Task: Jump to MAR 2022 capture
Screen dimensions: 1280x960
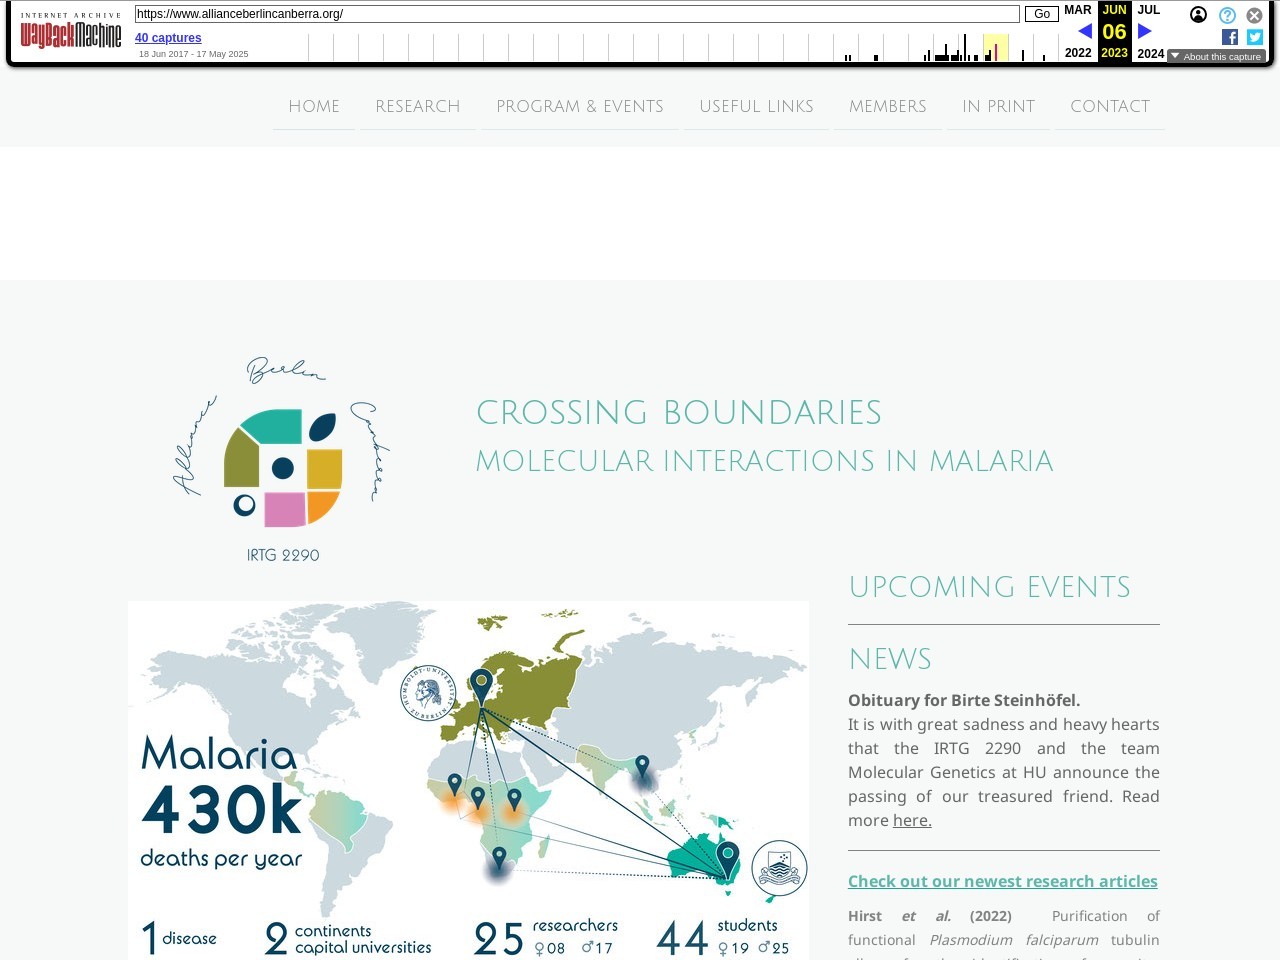Action: pos(1078,31)
